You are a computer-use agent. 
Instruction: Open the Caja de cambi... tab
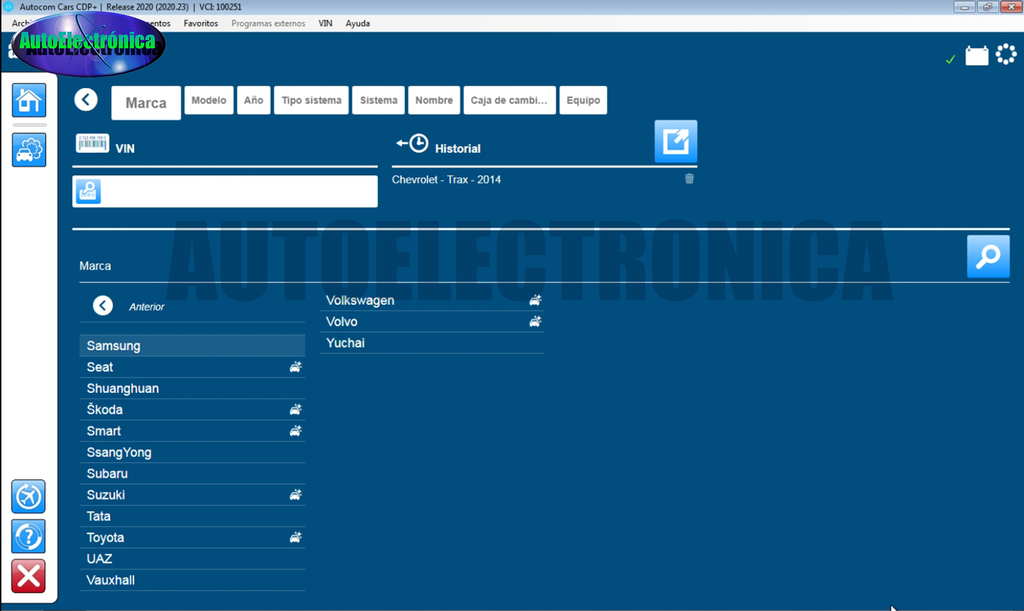point(509,101)
